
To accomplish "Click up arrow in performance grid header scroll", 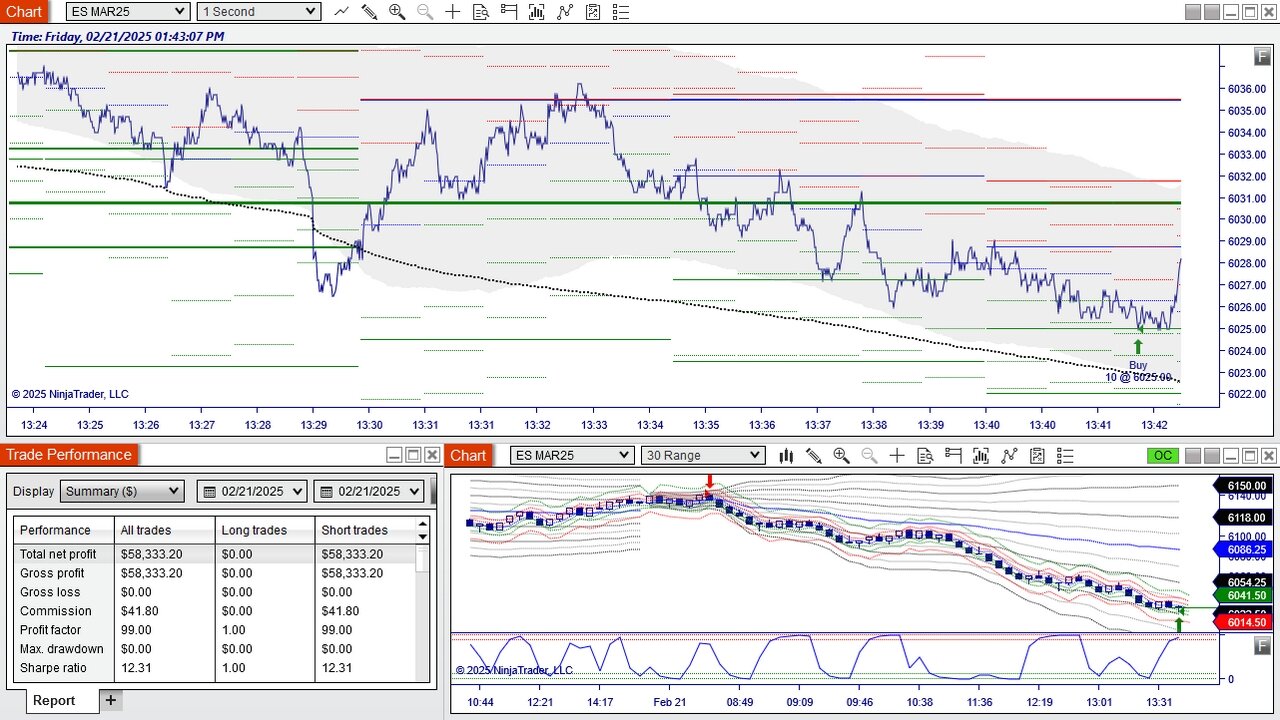I will [423, 524].
